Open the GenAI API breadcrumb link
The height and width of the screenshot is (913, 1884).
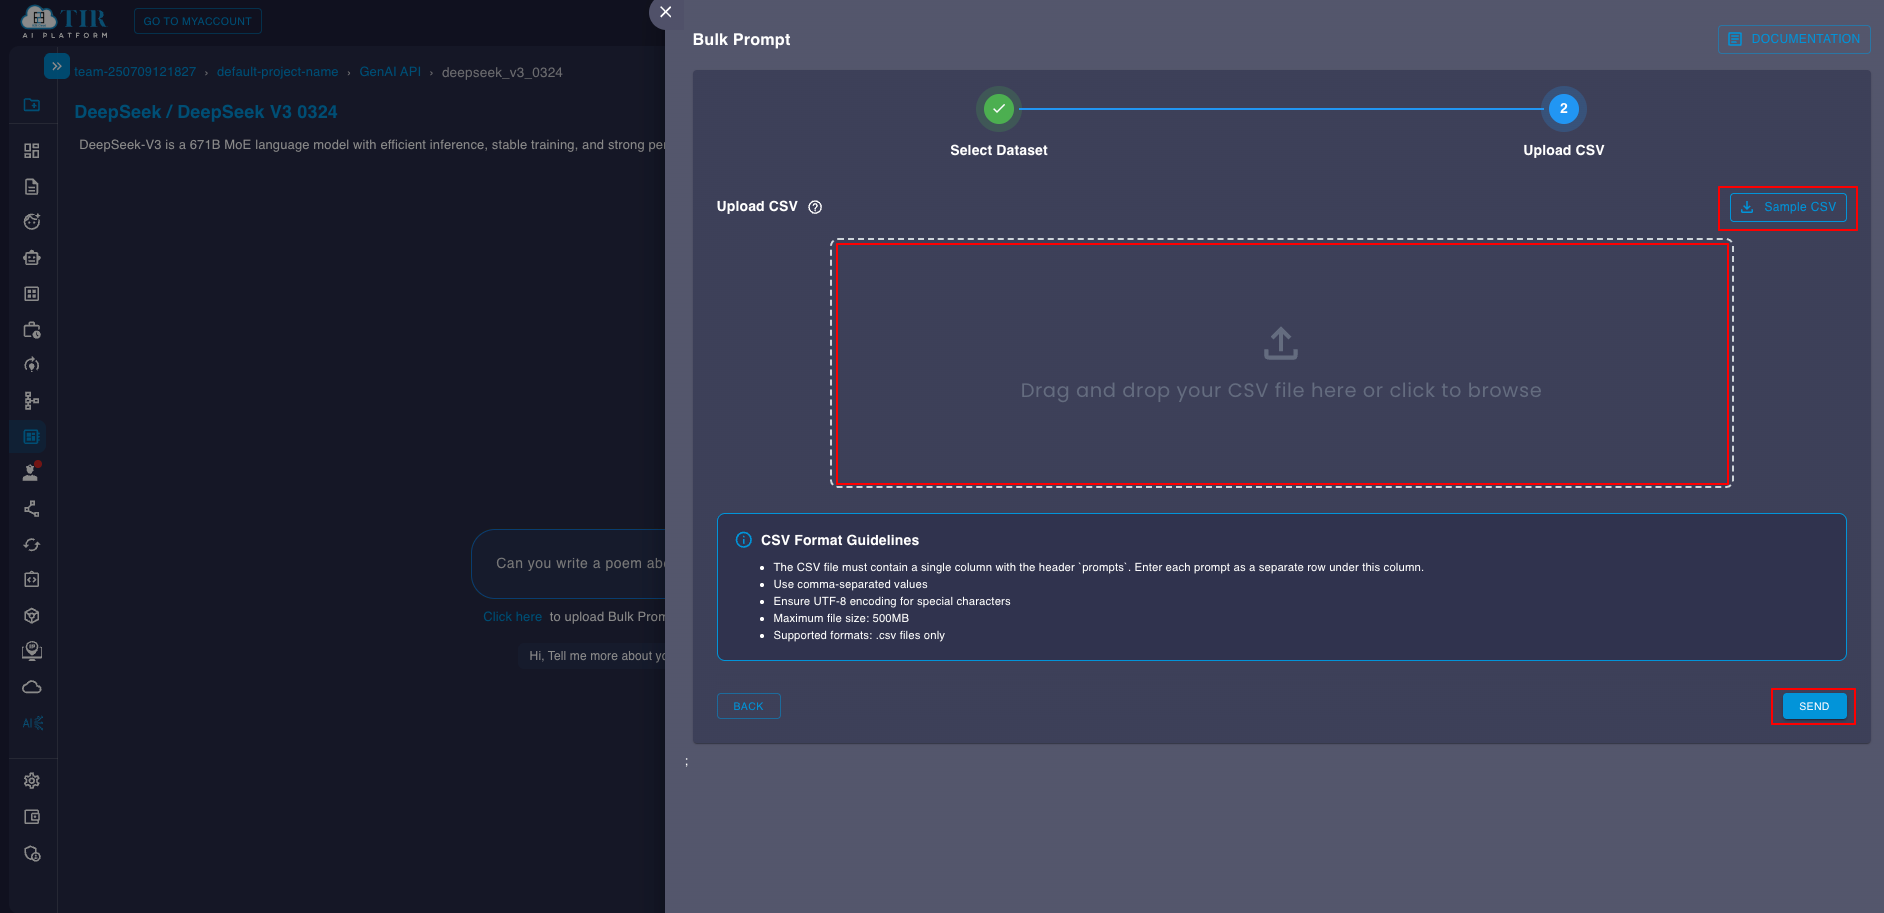pos(390,72)
